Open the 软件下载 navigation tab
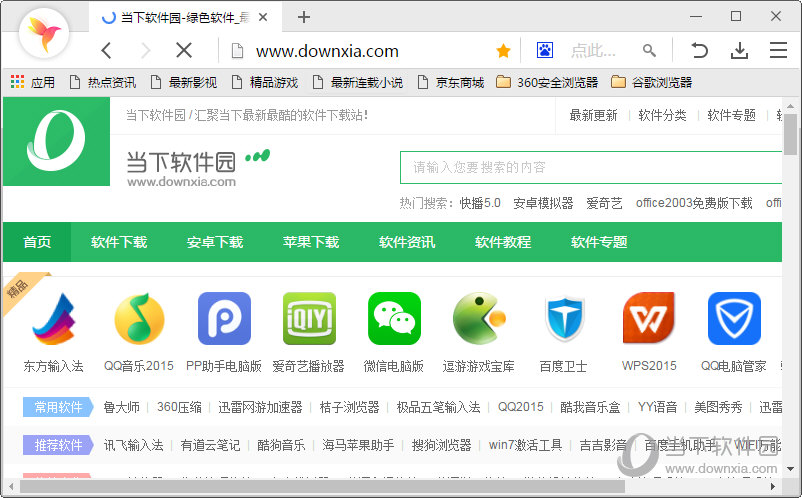Screen dimensions: 802x498 (119, 242)
